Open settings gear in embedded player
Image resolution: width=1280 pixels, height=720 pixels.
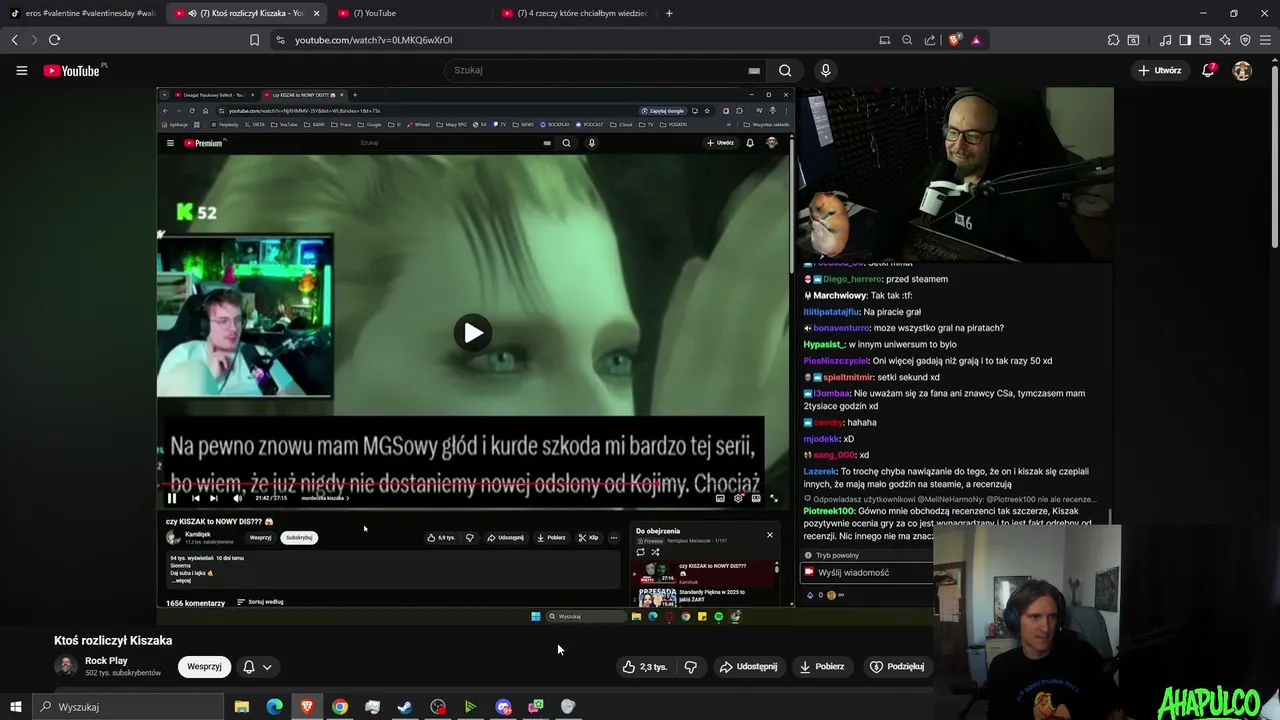click(738, 498)
